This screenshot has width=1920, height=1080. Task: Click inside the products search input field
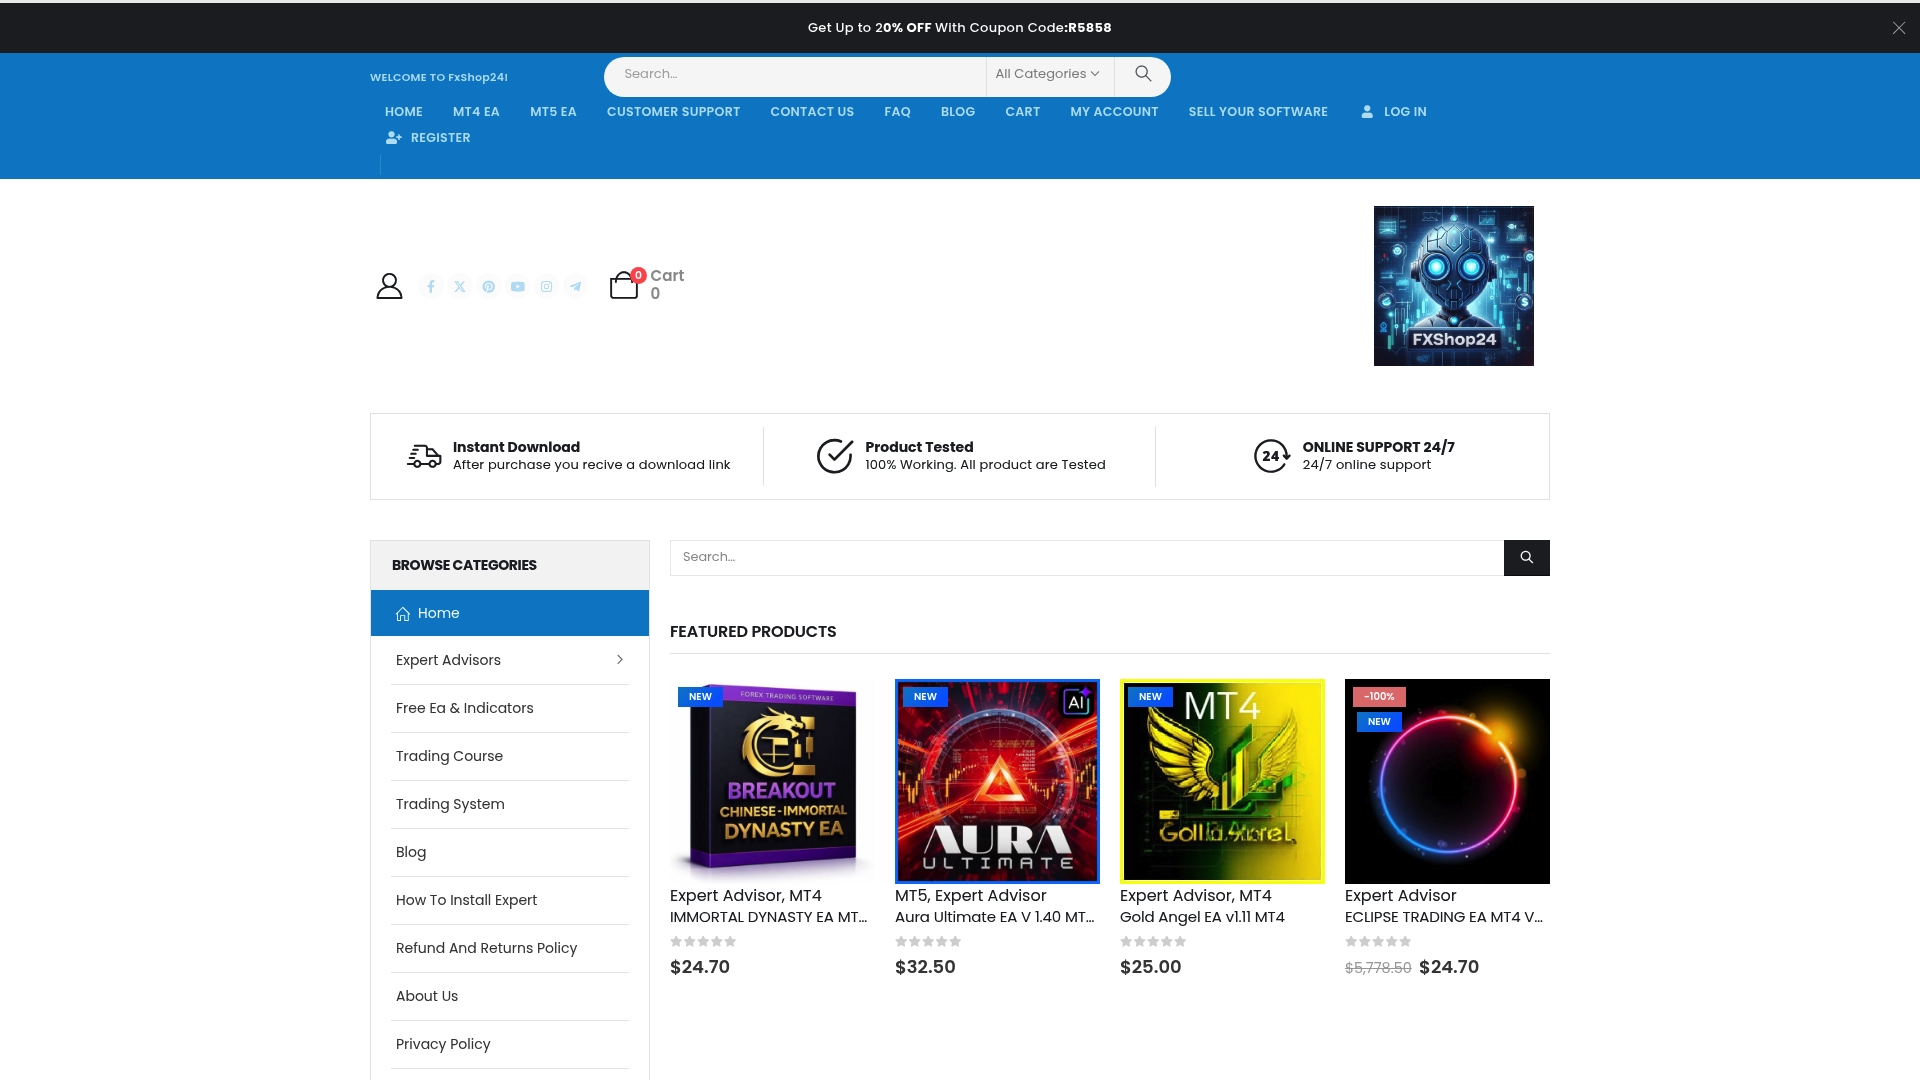[x=1085, y=557]
